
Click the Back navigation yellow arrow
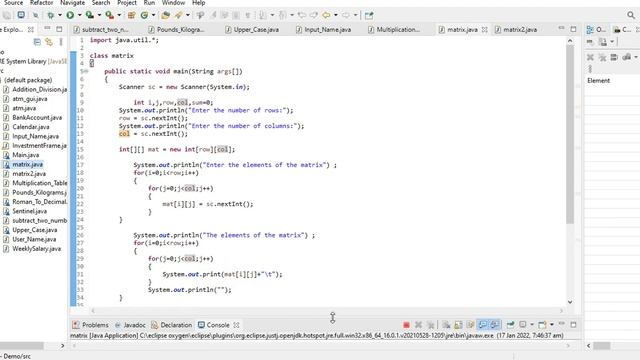point(326,16)
